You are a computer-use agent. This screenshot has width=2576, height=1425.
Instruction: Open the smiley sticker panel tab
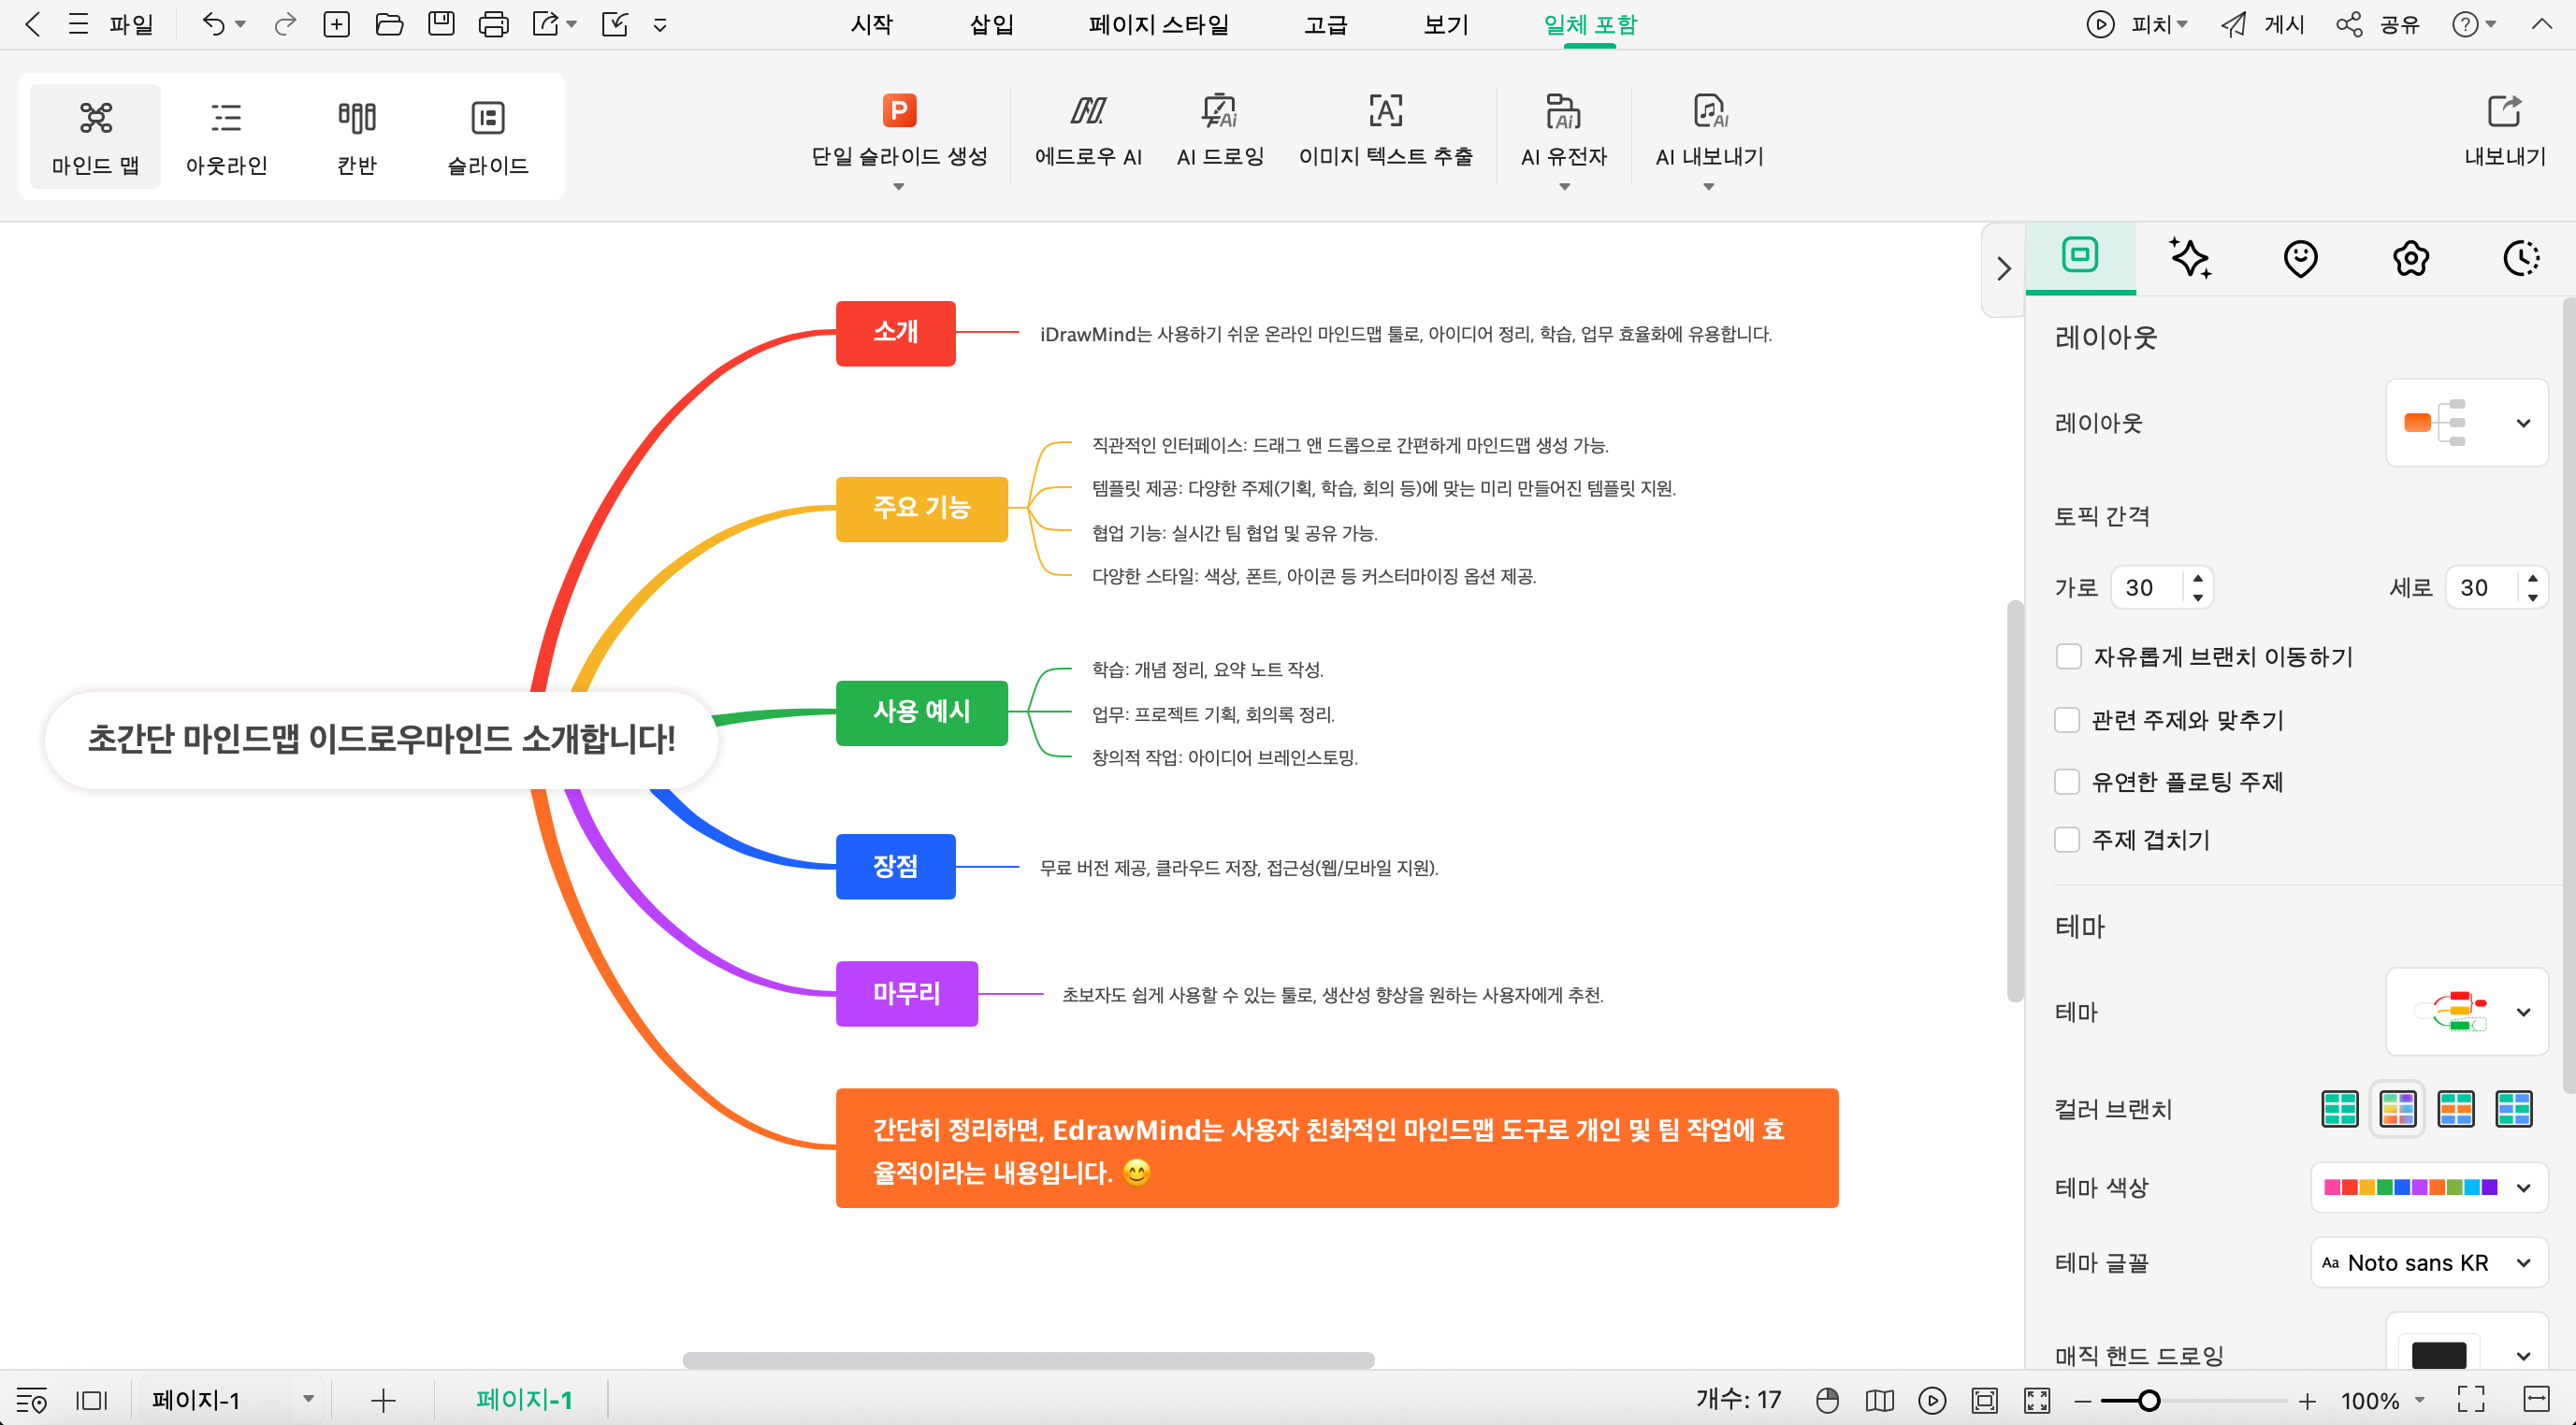pos(2300,258)
